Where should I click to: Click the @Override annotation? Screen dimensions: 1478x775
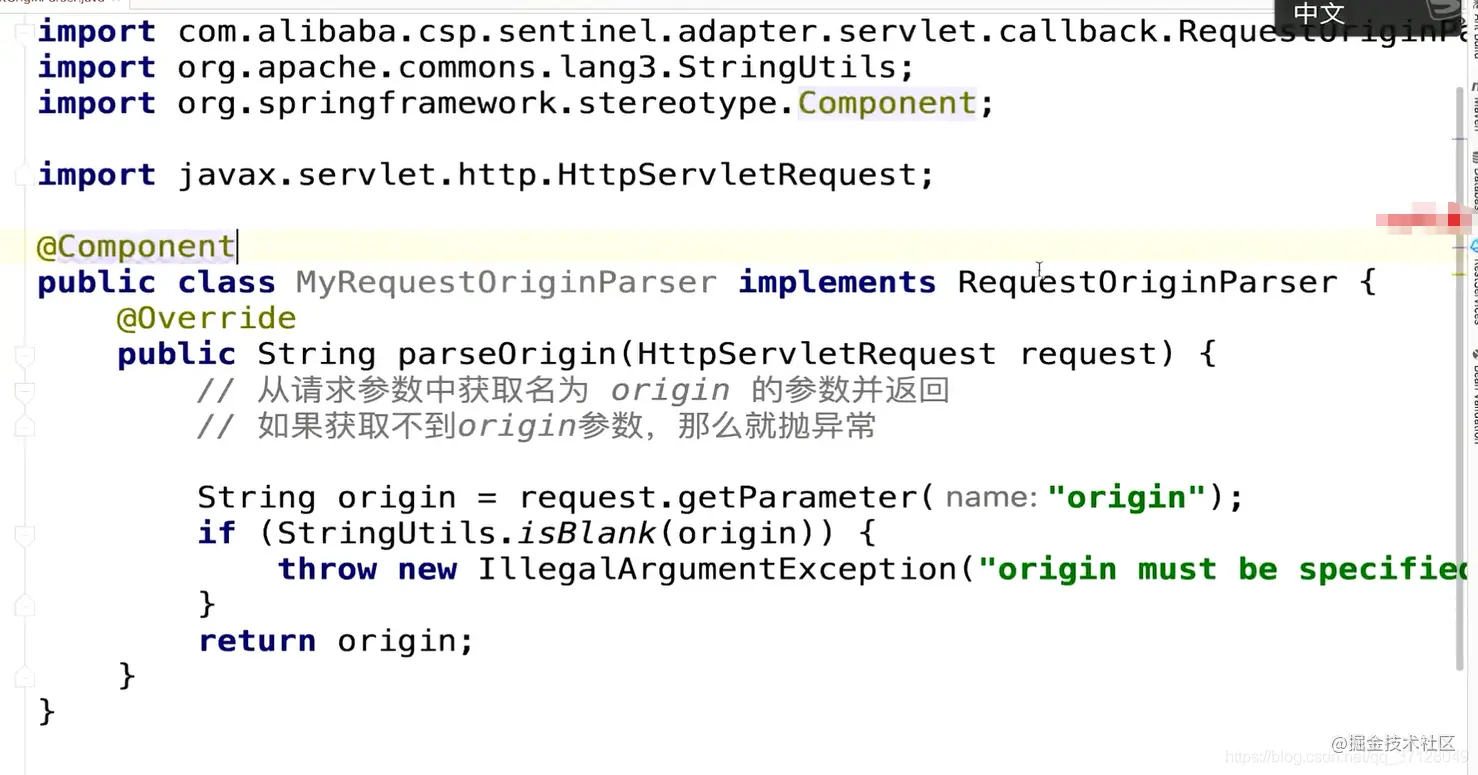207,318
